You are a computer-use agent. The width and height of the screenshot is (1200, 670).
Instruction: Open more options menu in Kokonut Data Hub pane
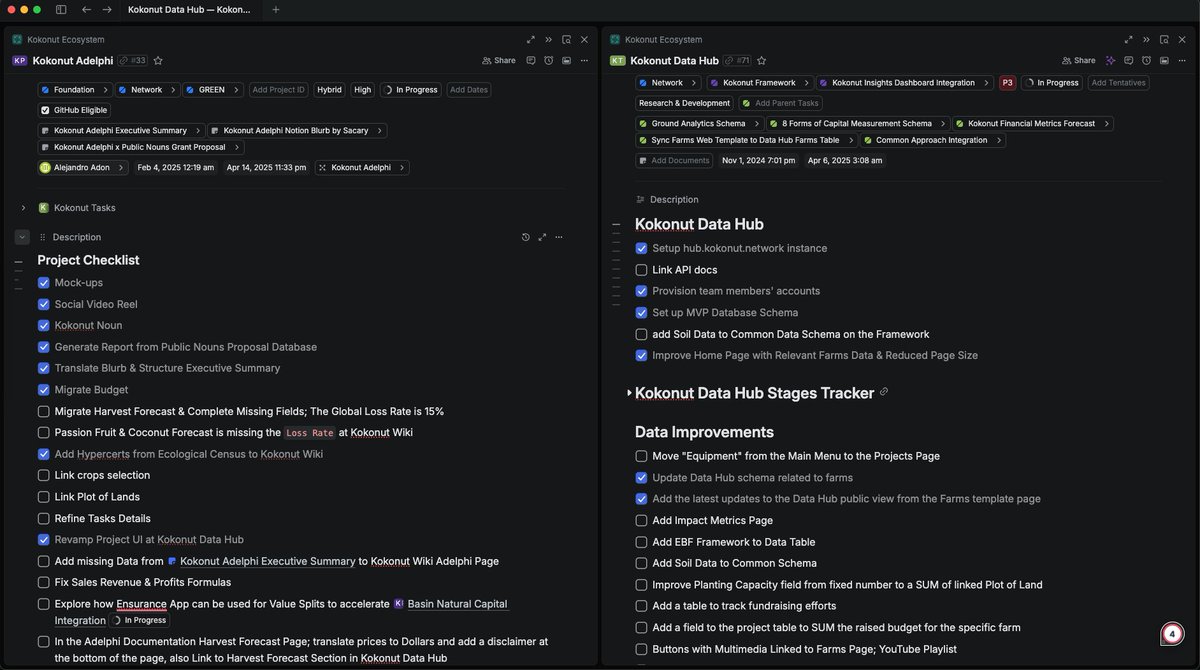point(1182,60)
